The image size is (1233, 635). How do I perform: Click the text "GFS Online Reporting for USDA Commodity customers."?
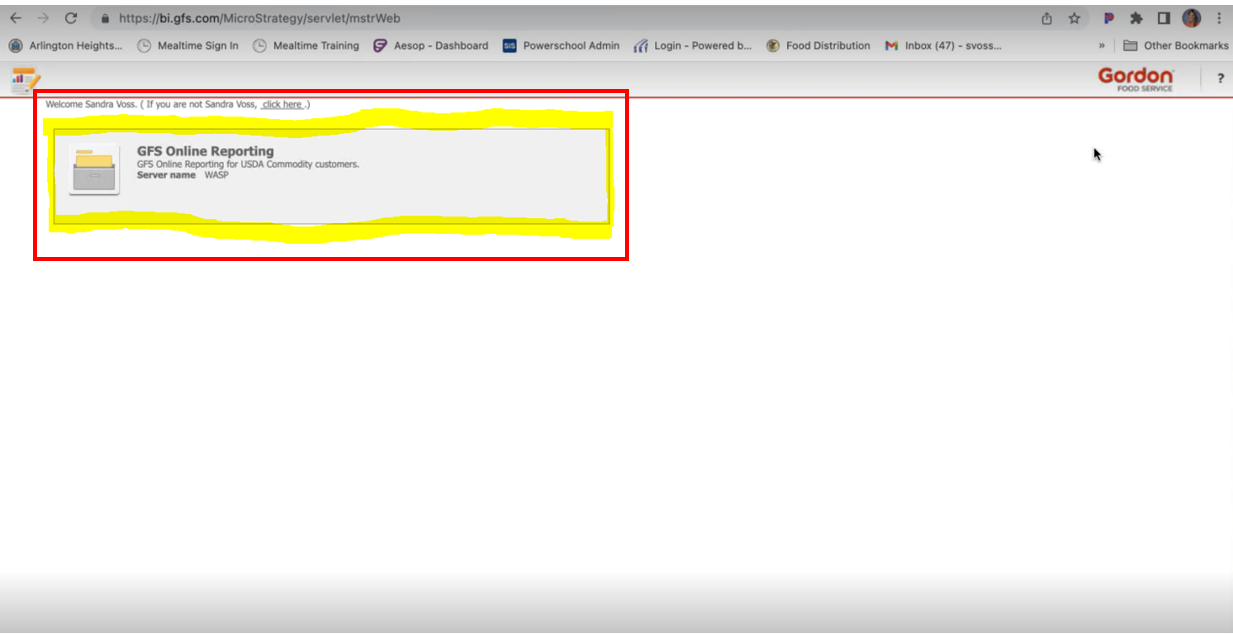click(248, 164)
